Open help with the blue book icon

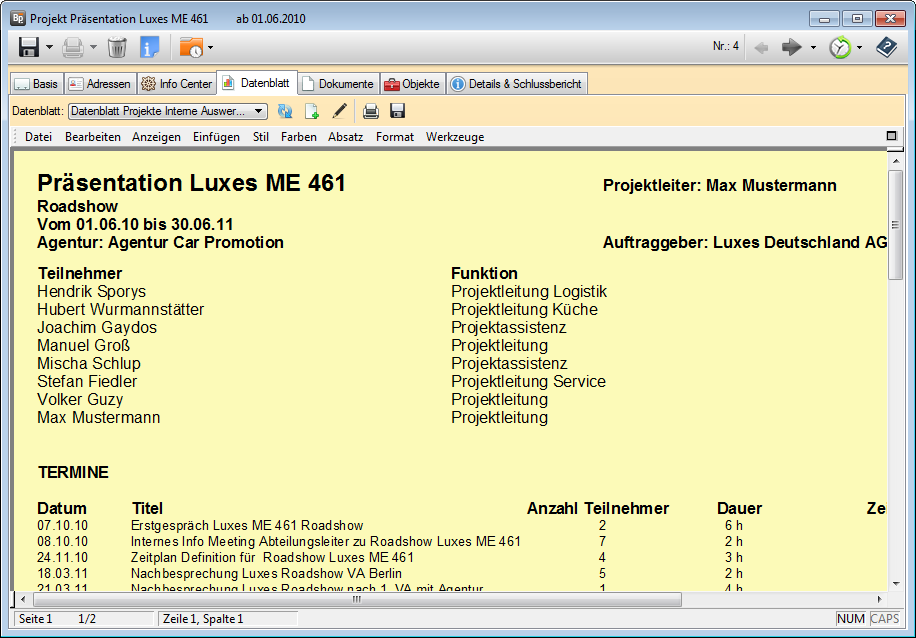885,46
